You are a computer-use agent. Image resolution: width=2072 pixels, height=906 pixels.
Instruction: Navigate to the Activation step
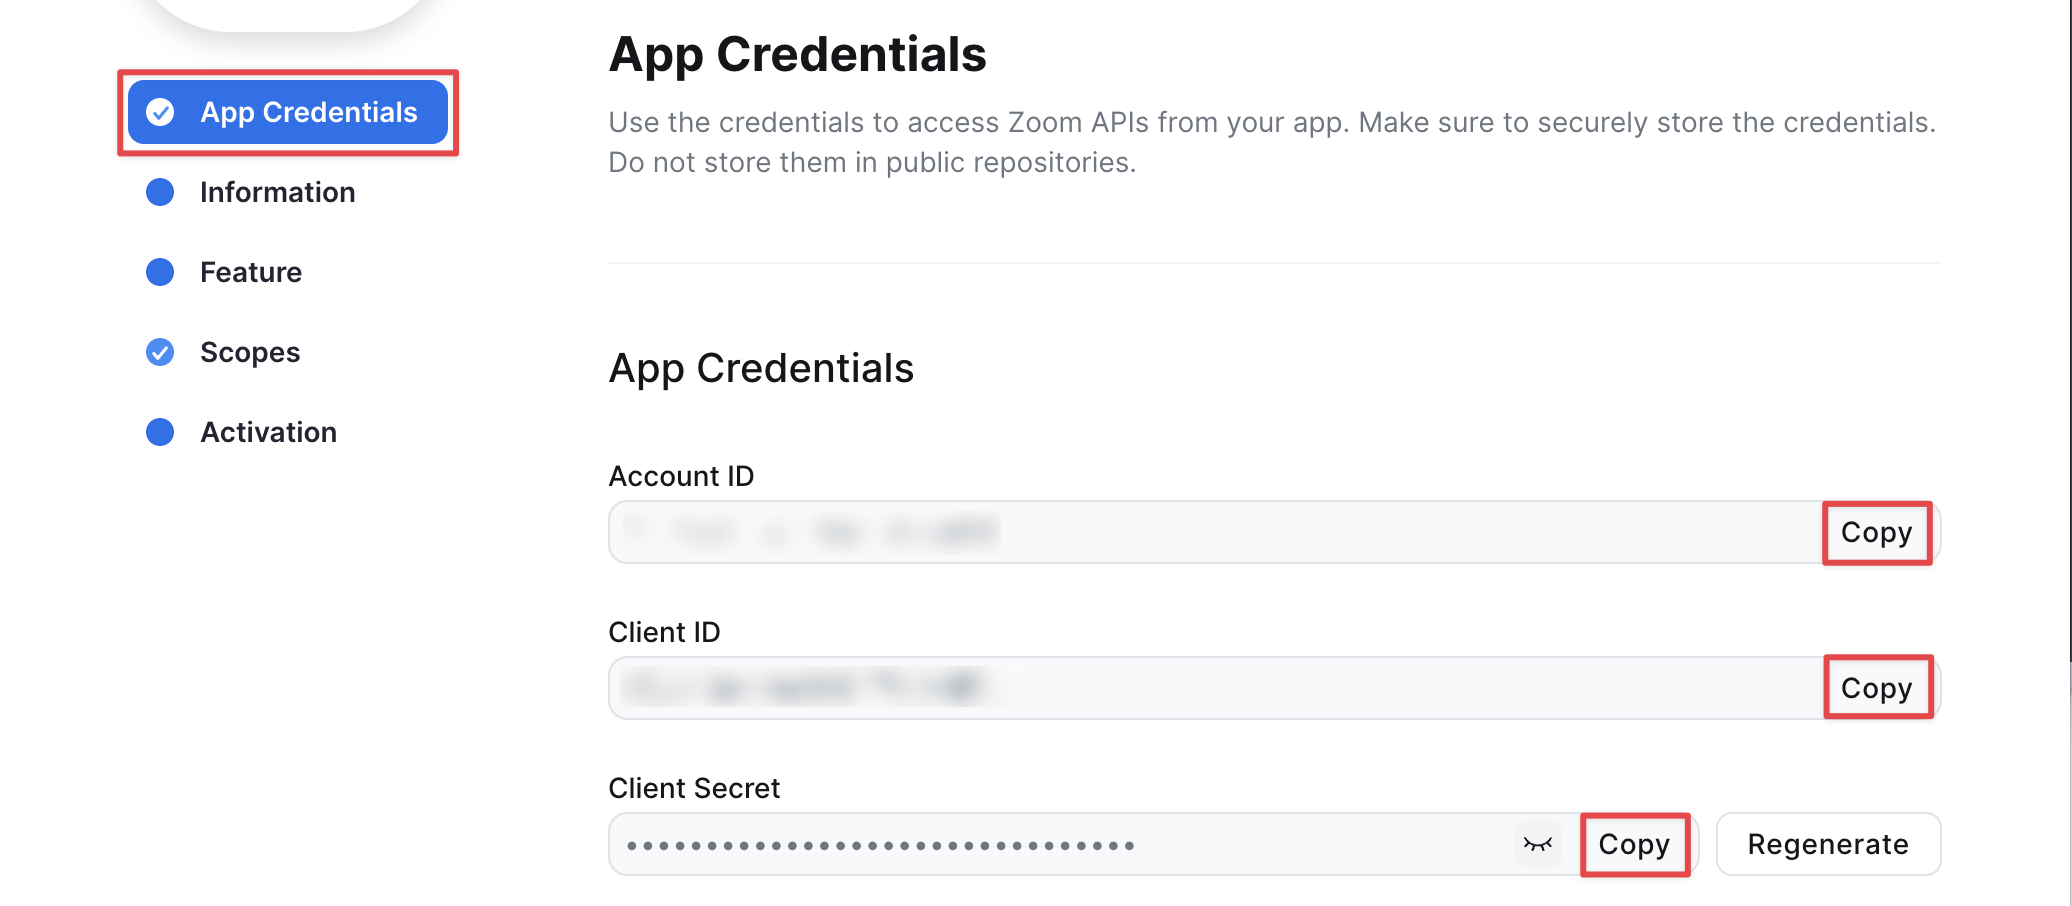tap(268, 432)
